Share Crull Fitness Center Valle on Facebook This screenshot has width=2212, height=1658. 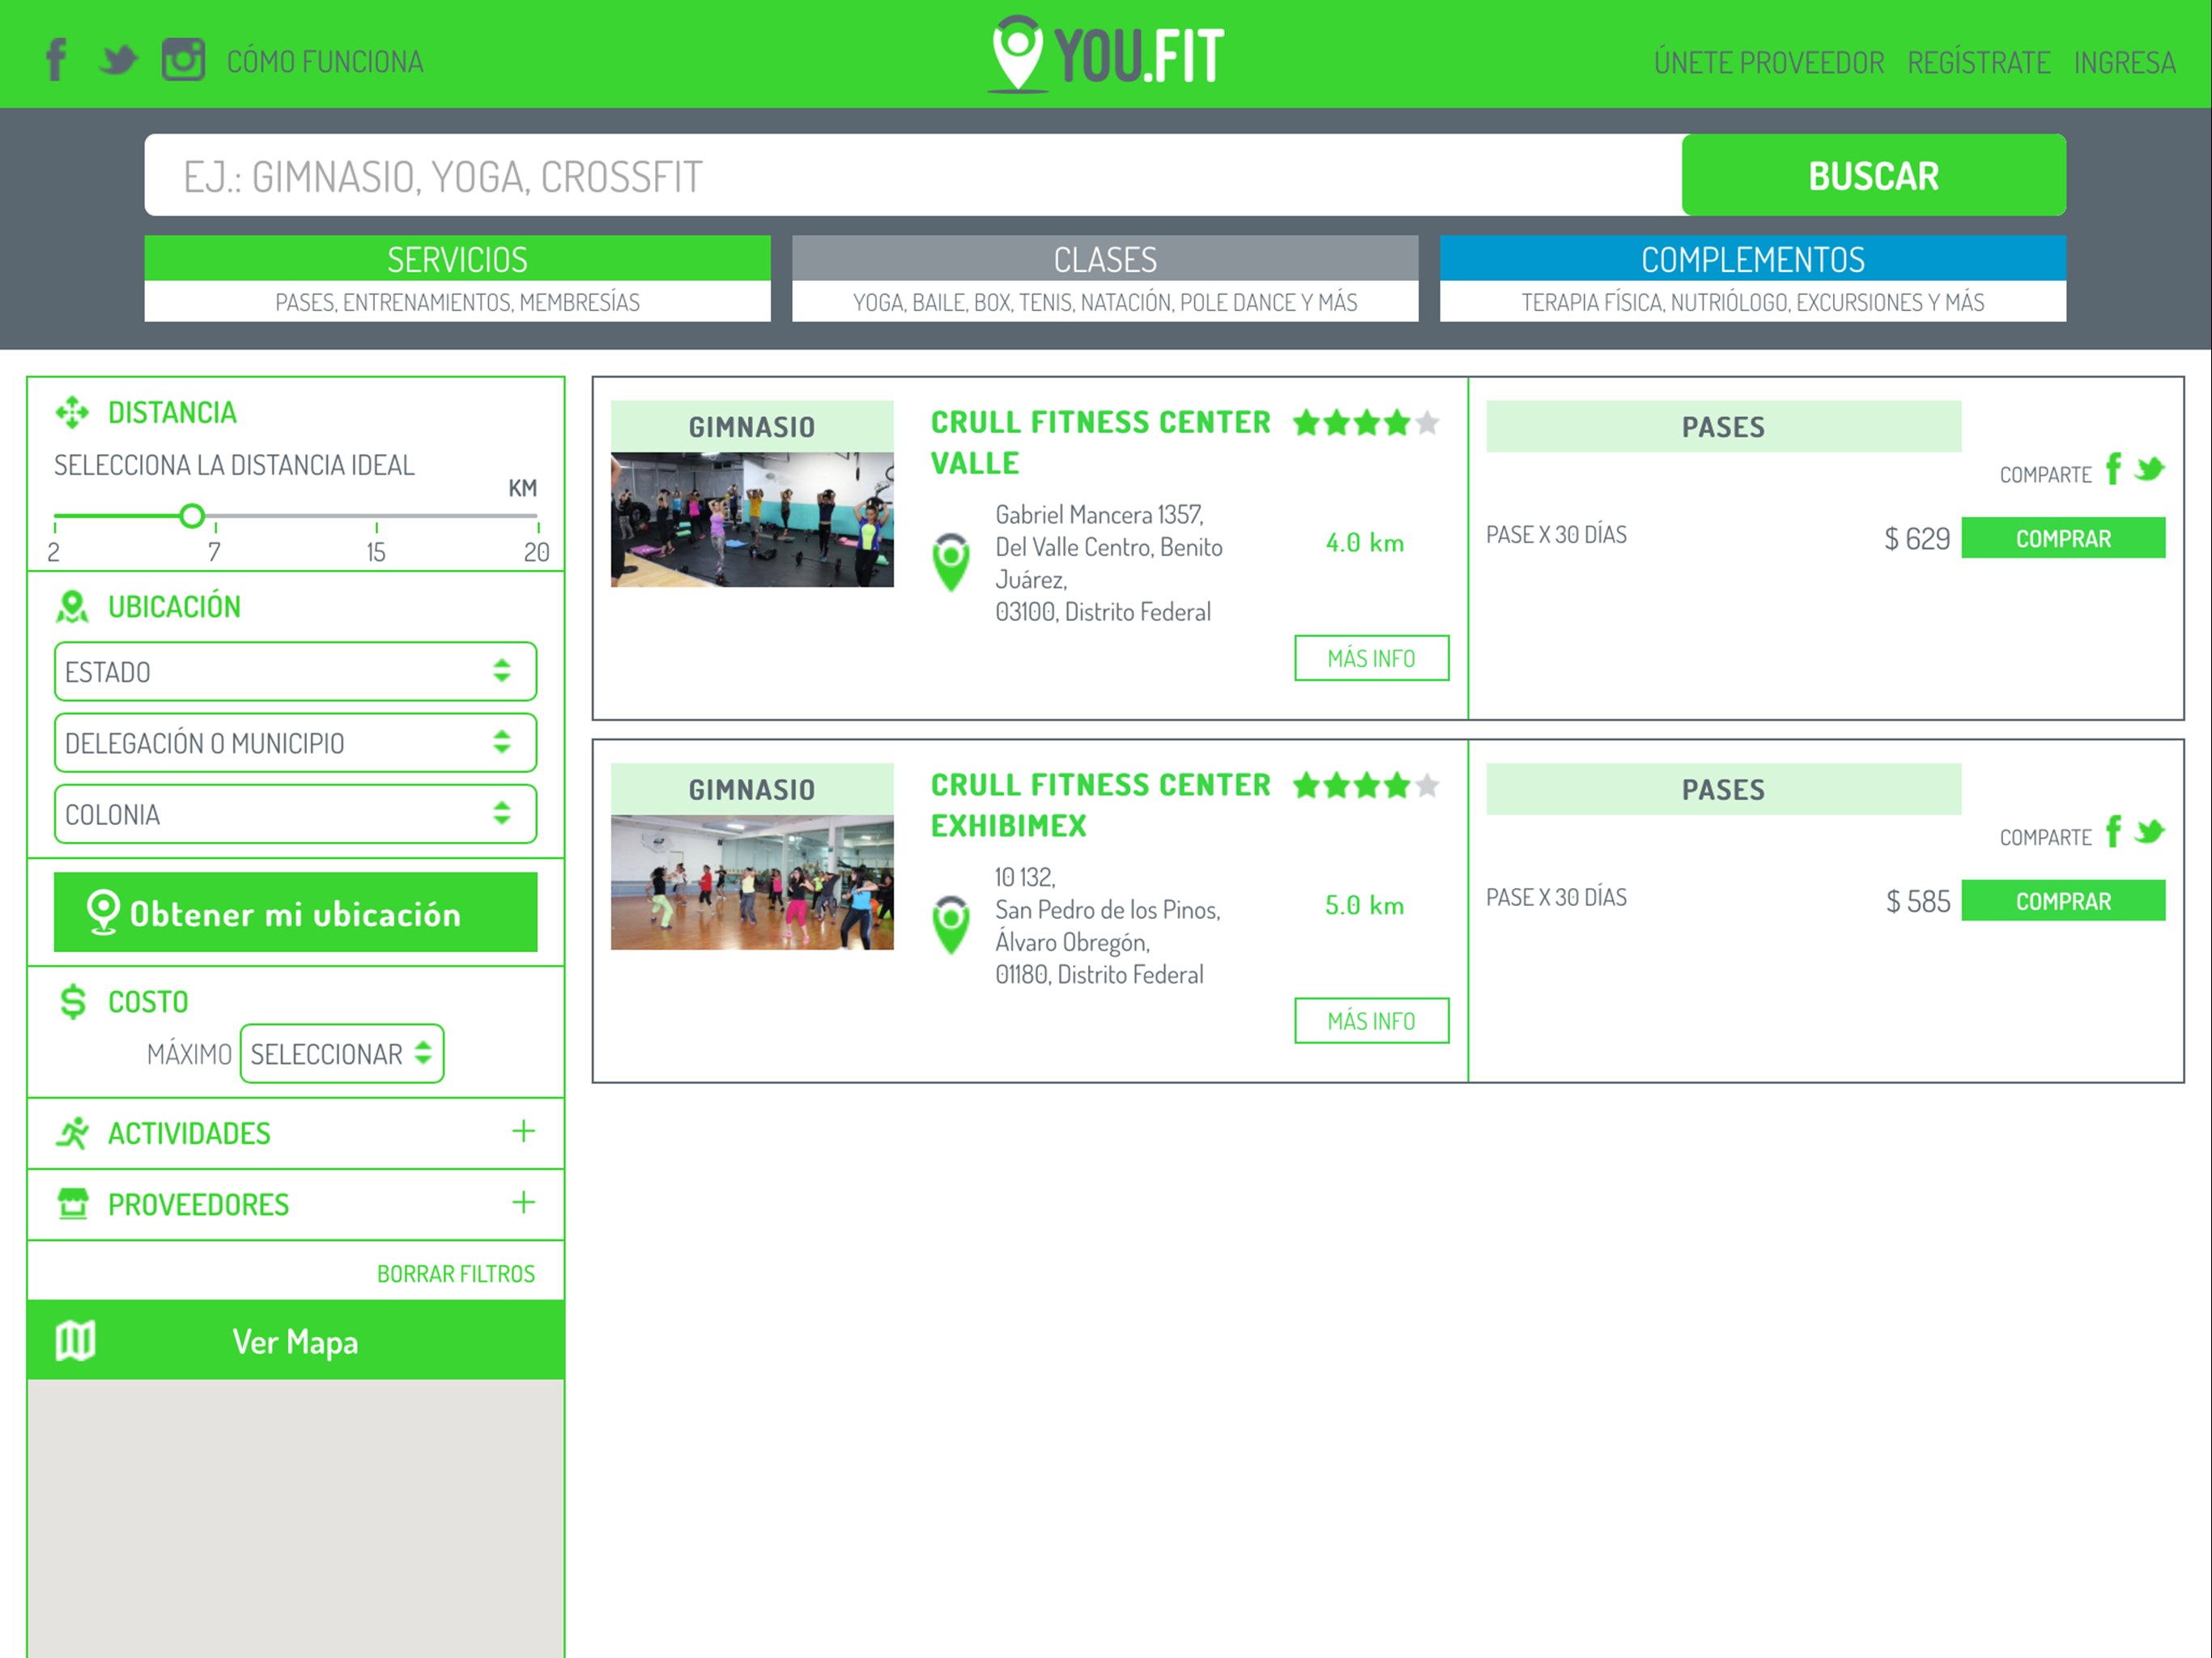(2113, 468)
